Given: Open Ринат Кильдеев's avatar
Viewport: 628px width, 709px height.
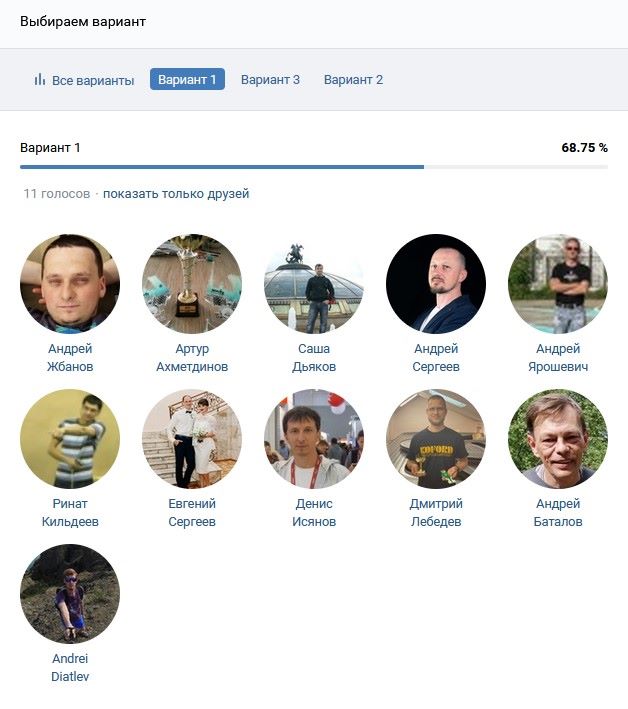Looking at the screenshot, I should click(x=70, y=439).
